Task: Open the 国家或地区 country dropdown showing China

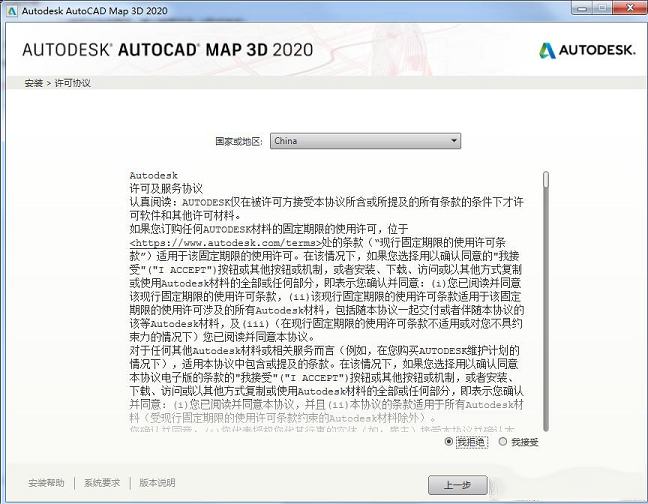Action: click(x=365, y=141)
